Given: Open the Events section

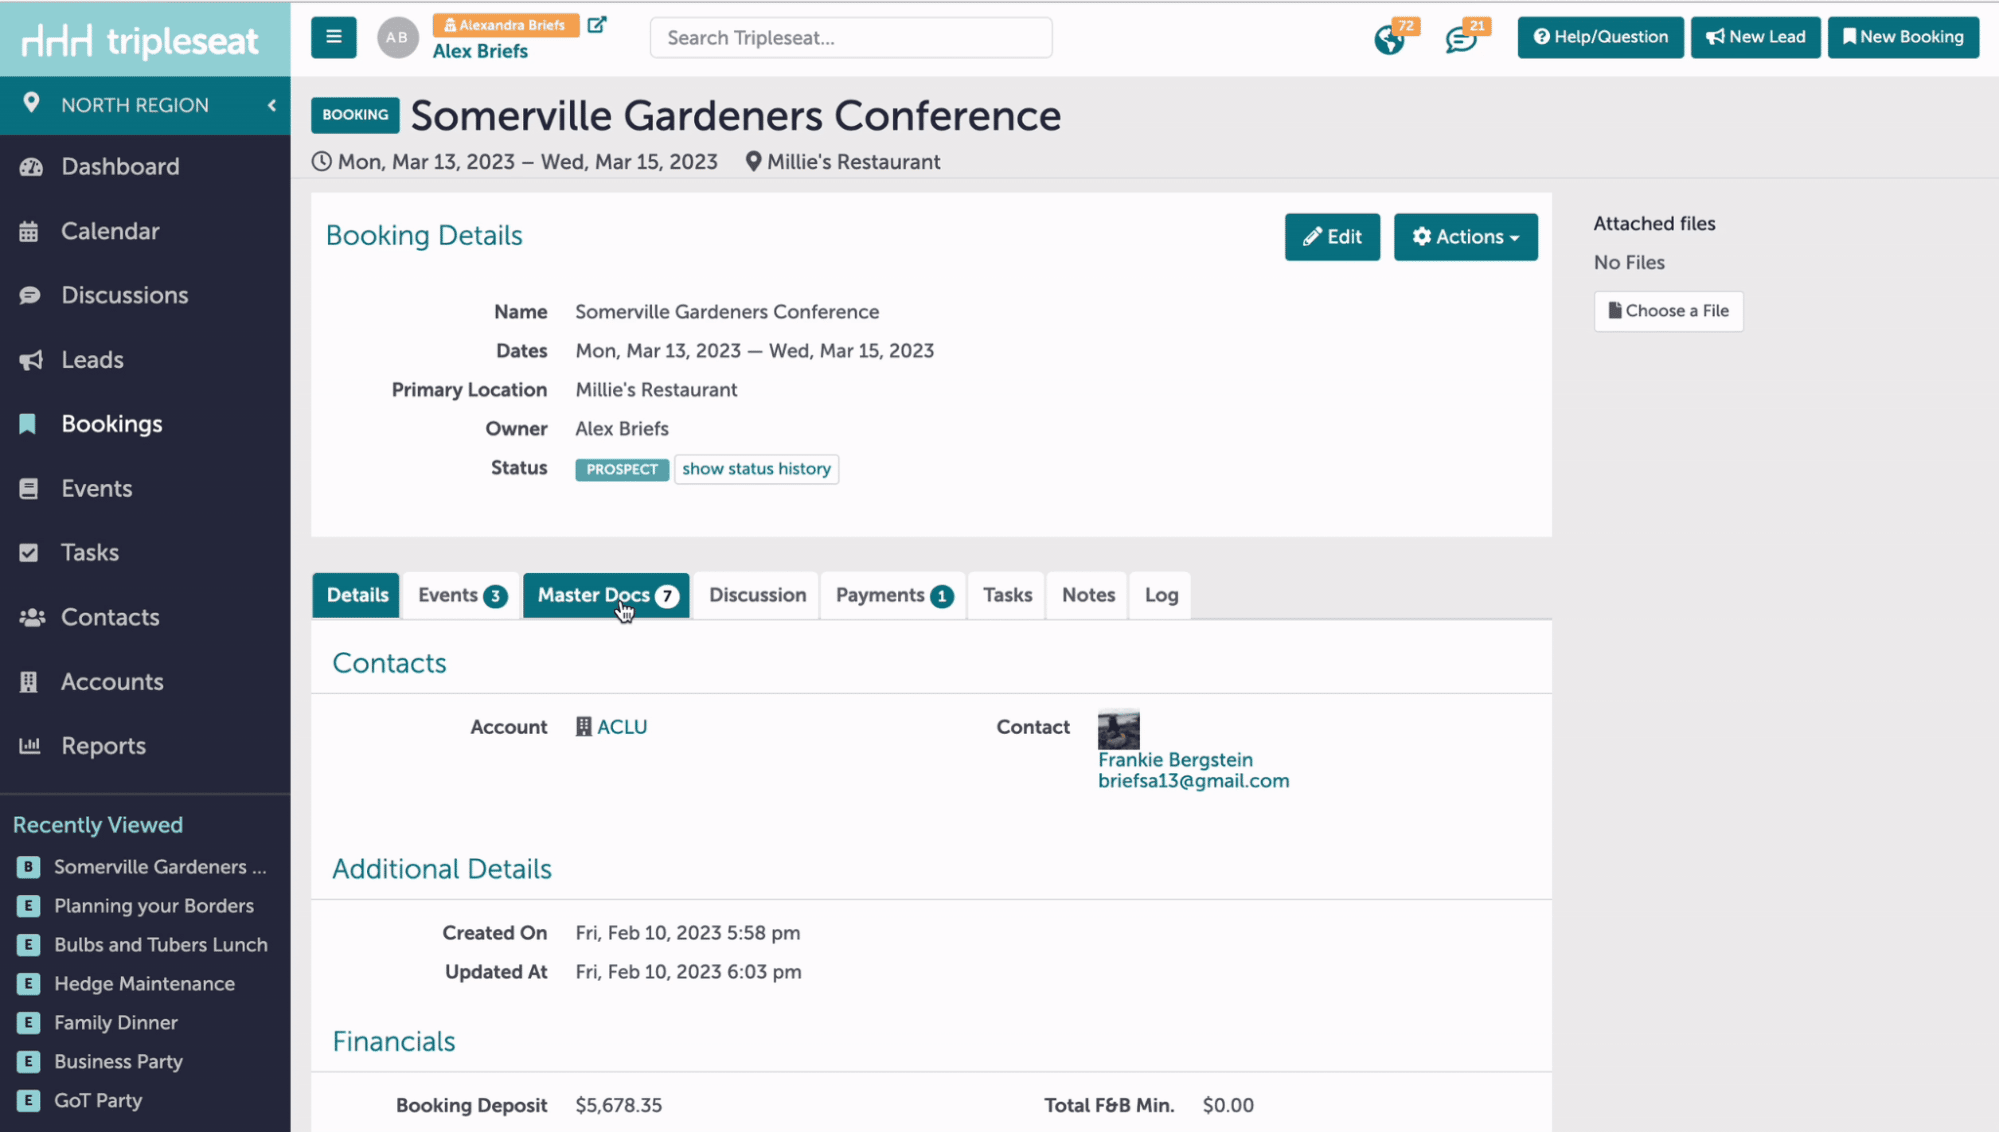Looking at the screenshot, I should pos(96,488).
